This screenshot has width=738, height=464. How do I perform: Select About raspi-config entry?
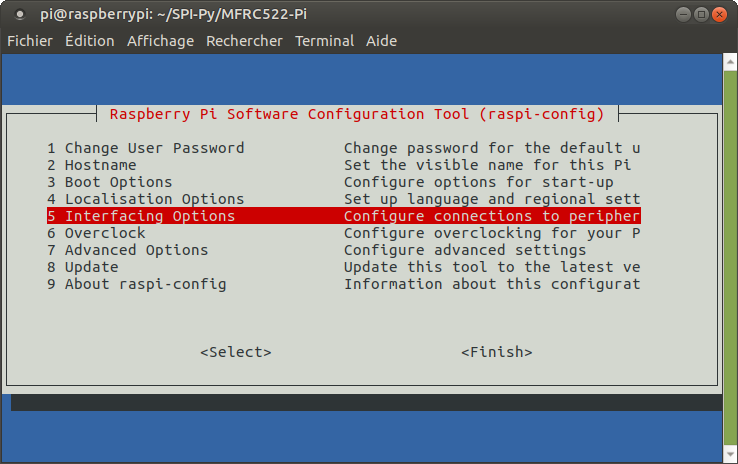145,284
